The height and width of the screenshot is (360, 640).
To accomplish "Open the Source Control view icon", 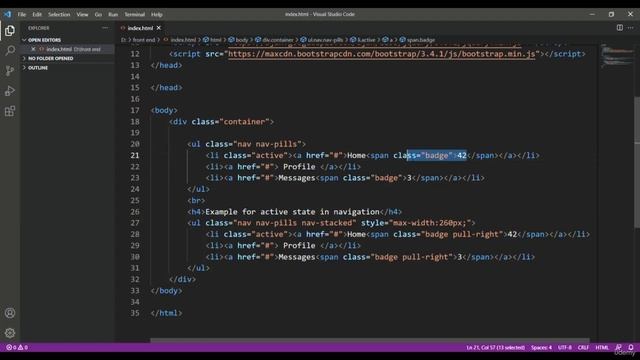I will [x=10, y=71].
